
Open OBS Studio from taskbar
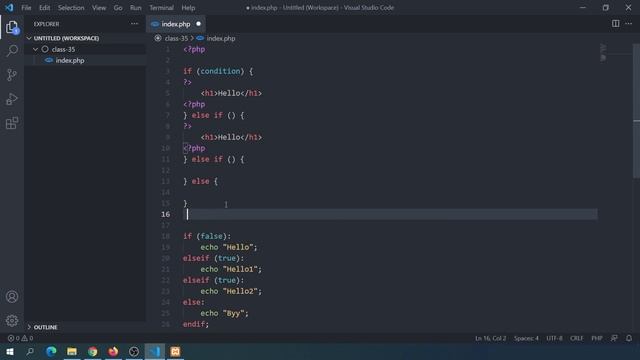click(134, 351)
